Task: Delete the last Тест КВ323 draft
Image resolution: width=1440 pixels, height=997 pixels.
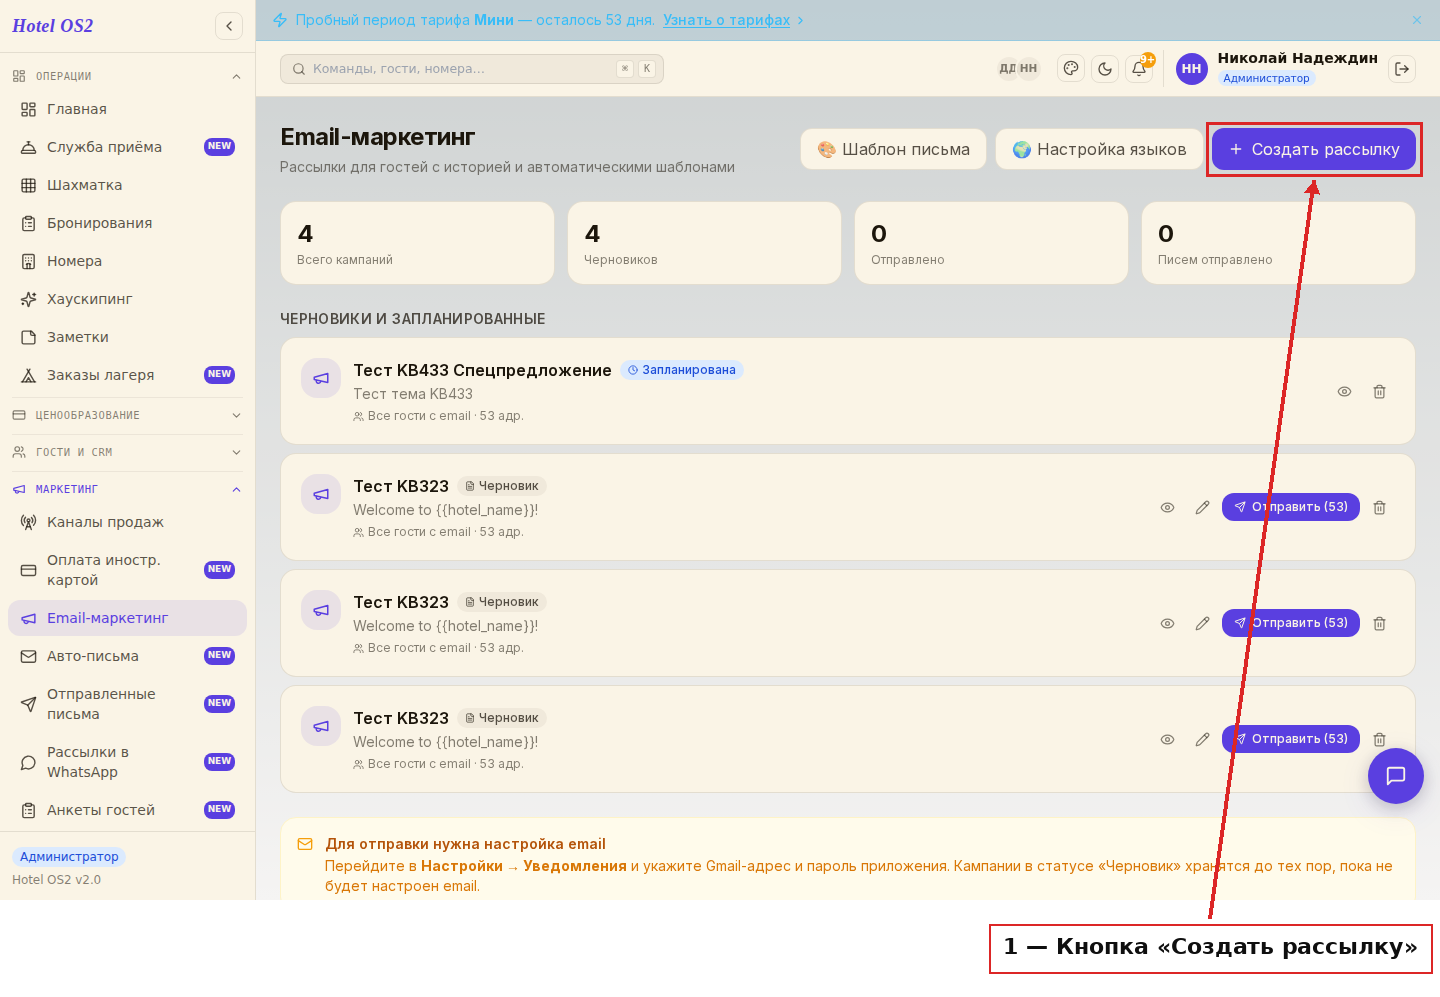Action: 1379,740
